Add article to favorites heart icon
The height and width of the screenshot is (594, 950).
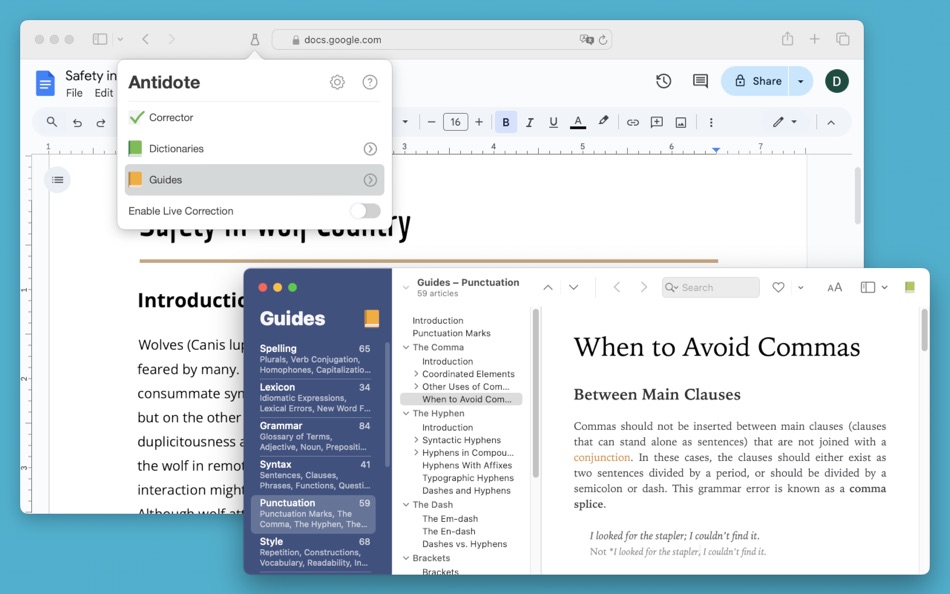pos(779,287)
